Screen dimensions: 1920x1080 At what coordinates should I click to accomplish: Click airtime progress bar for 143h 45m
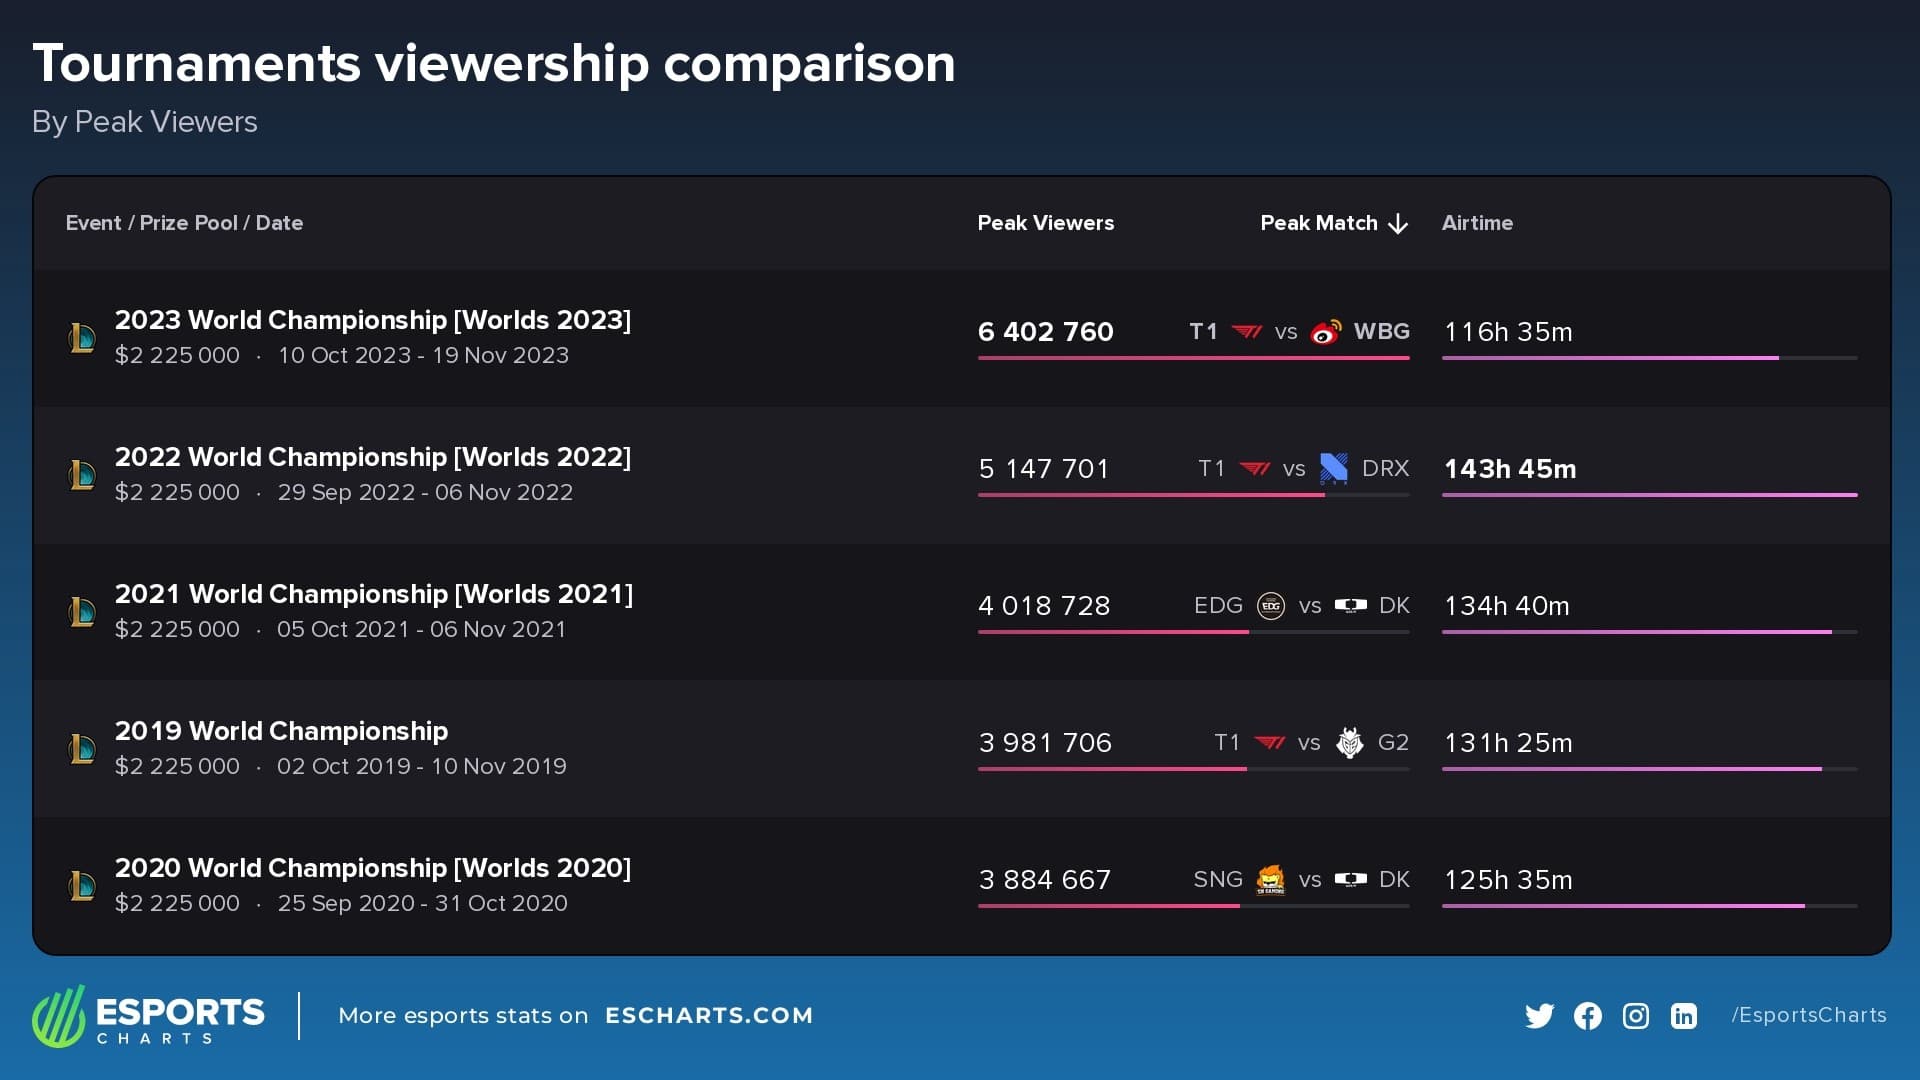tap(1648, 495)
